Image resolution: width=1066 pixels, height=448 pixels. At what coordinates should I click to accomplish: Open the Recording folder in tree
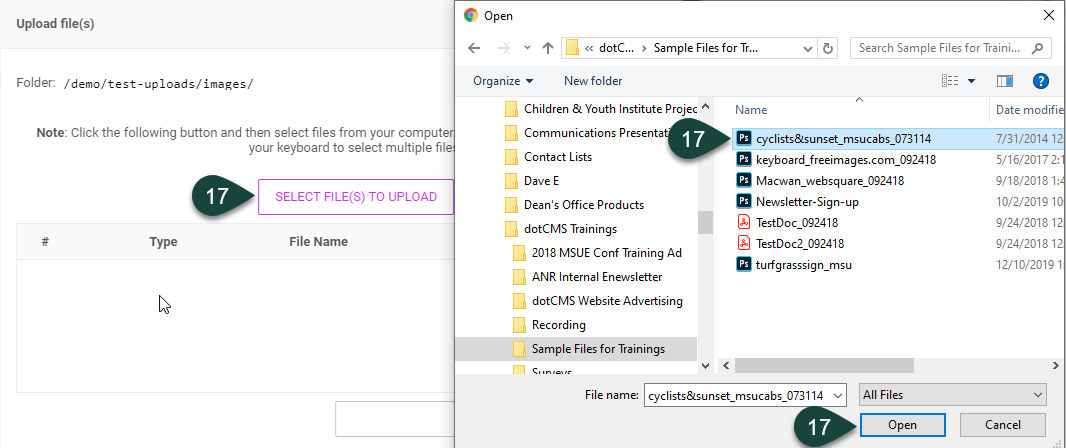[558, 325]
